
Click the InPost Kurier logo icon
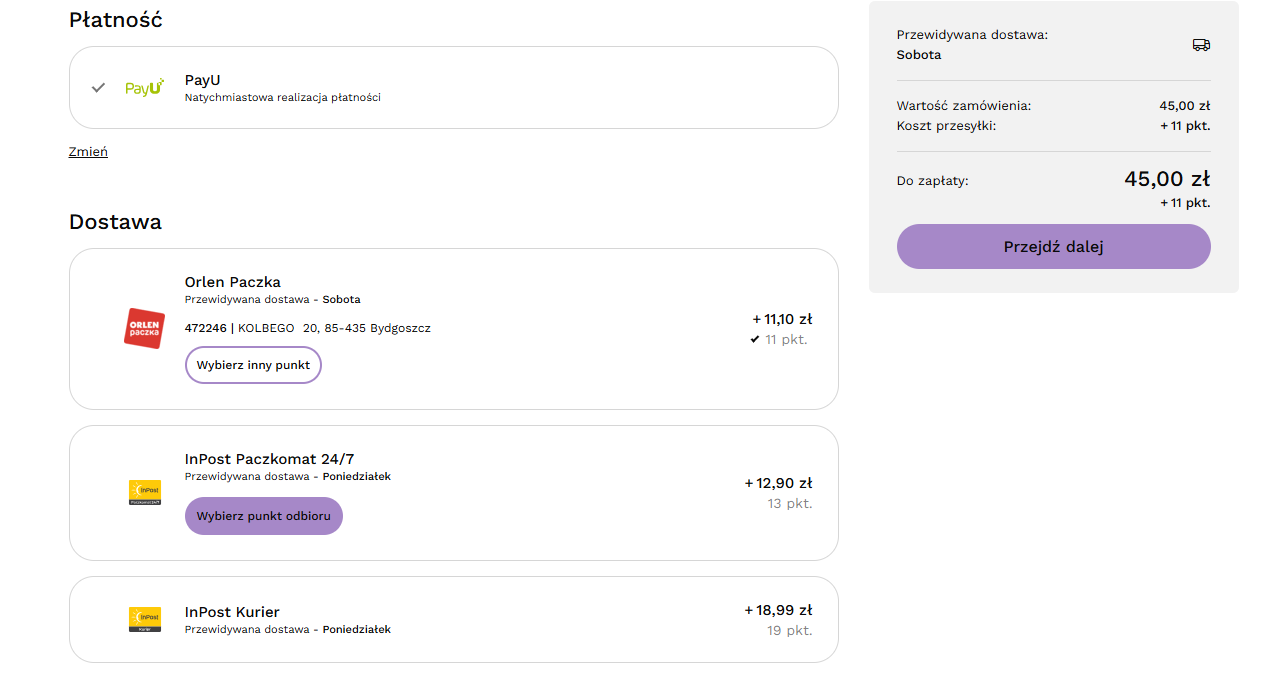[x=145, y=619]
